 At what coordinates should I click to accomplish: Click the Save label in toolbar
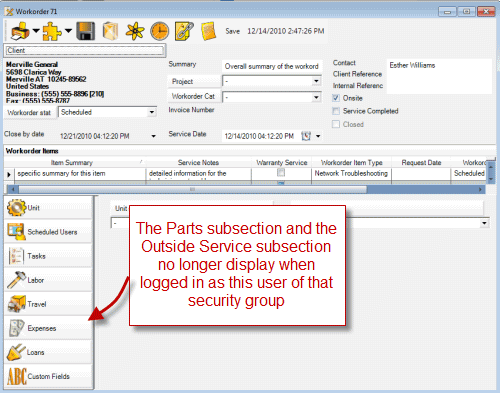pos(232,31)
